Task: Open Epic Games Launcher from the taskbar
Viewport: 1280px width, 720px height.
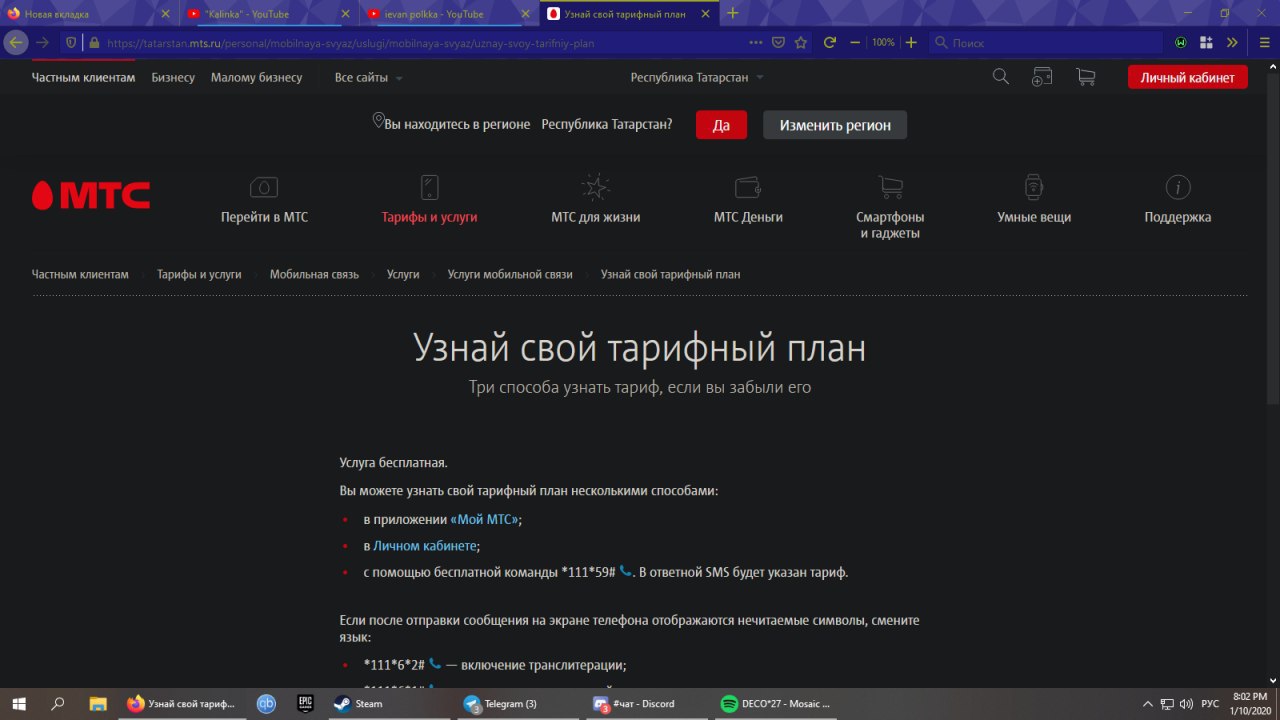Action: tap(305, 704)
